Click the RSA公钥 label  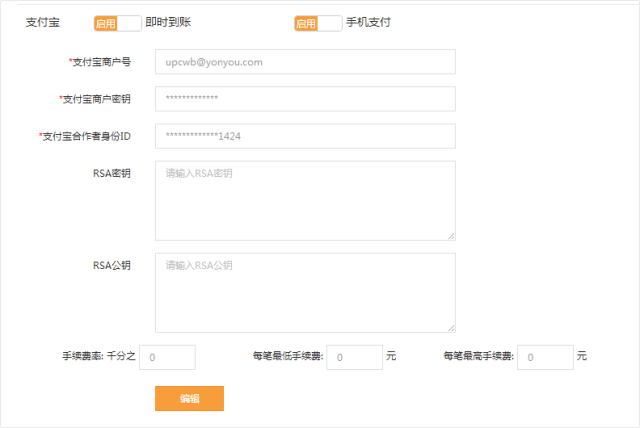112,266
